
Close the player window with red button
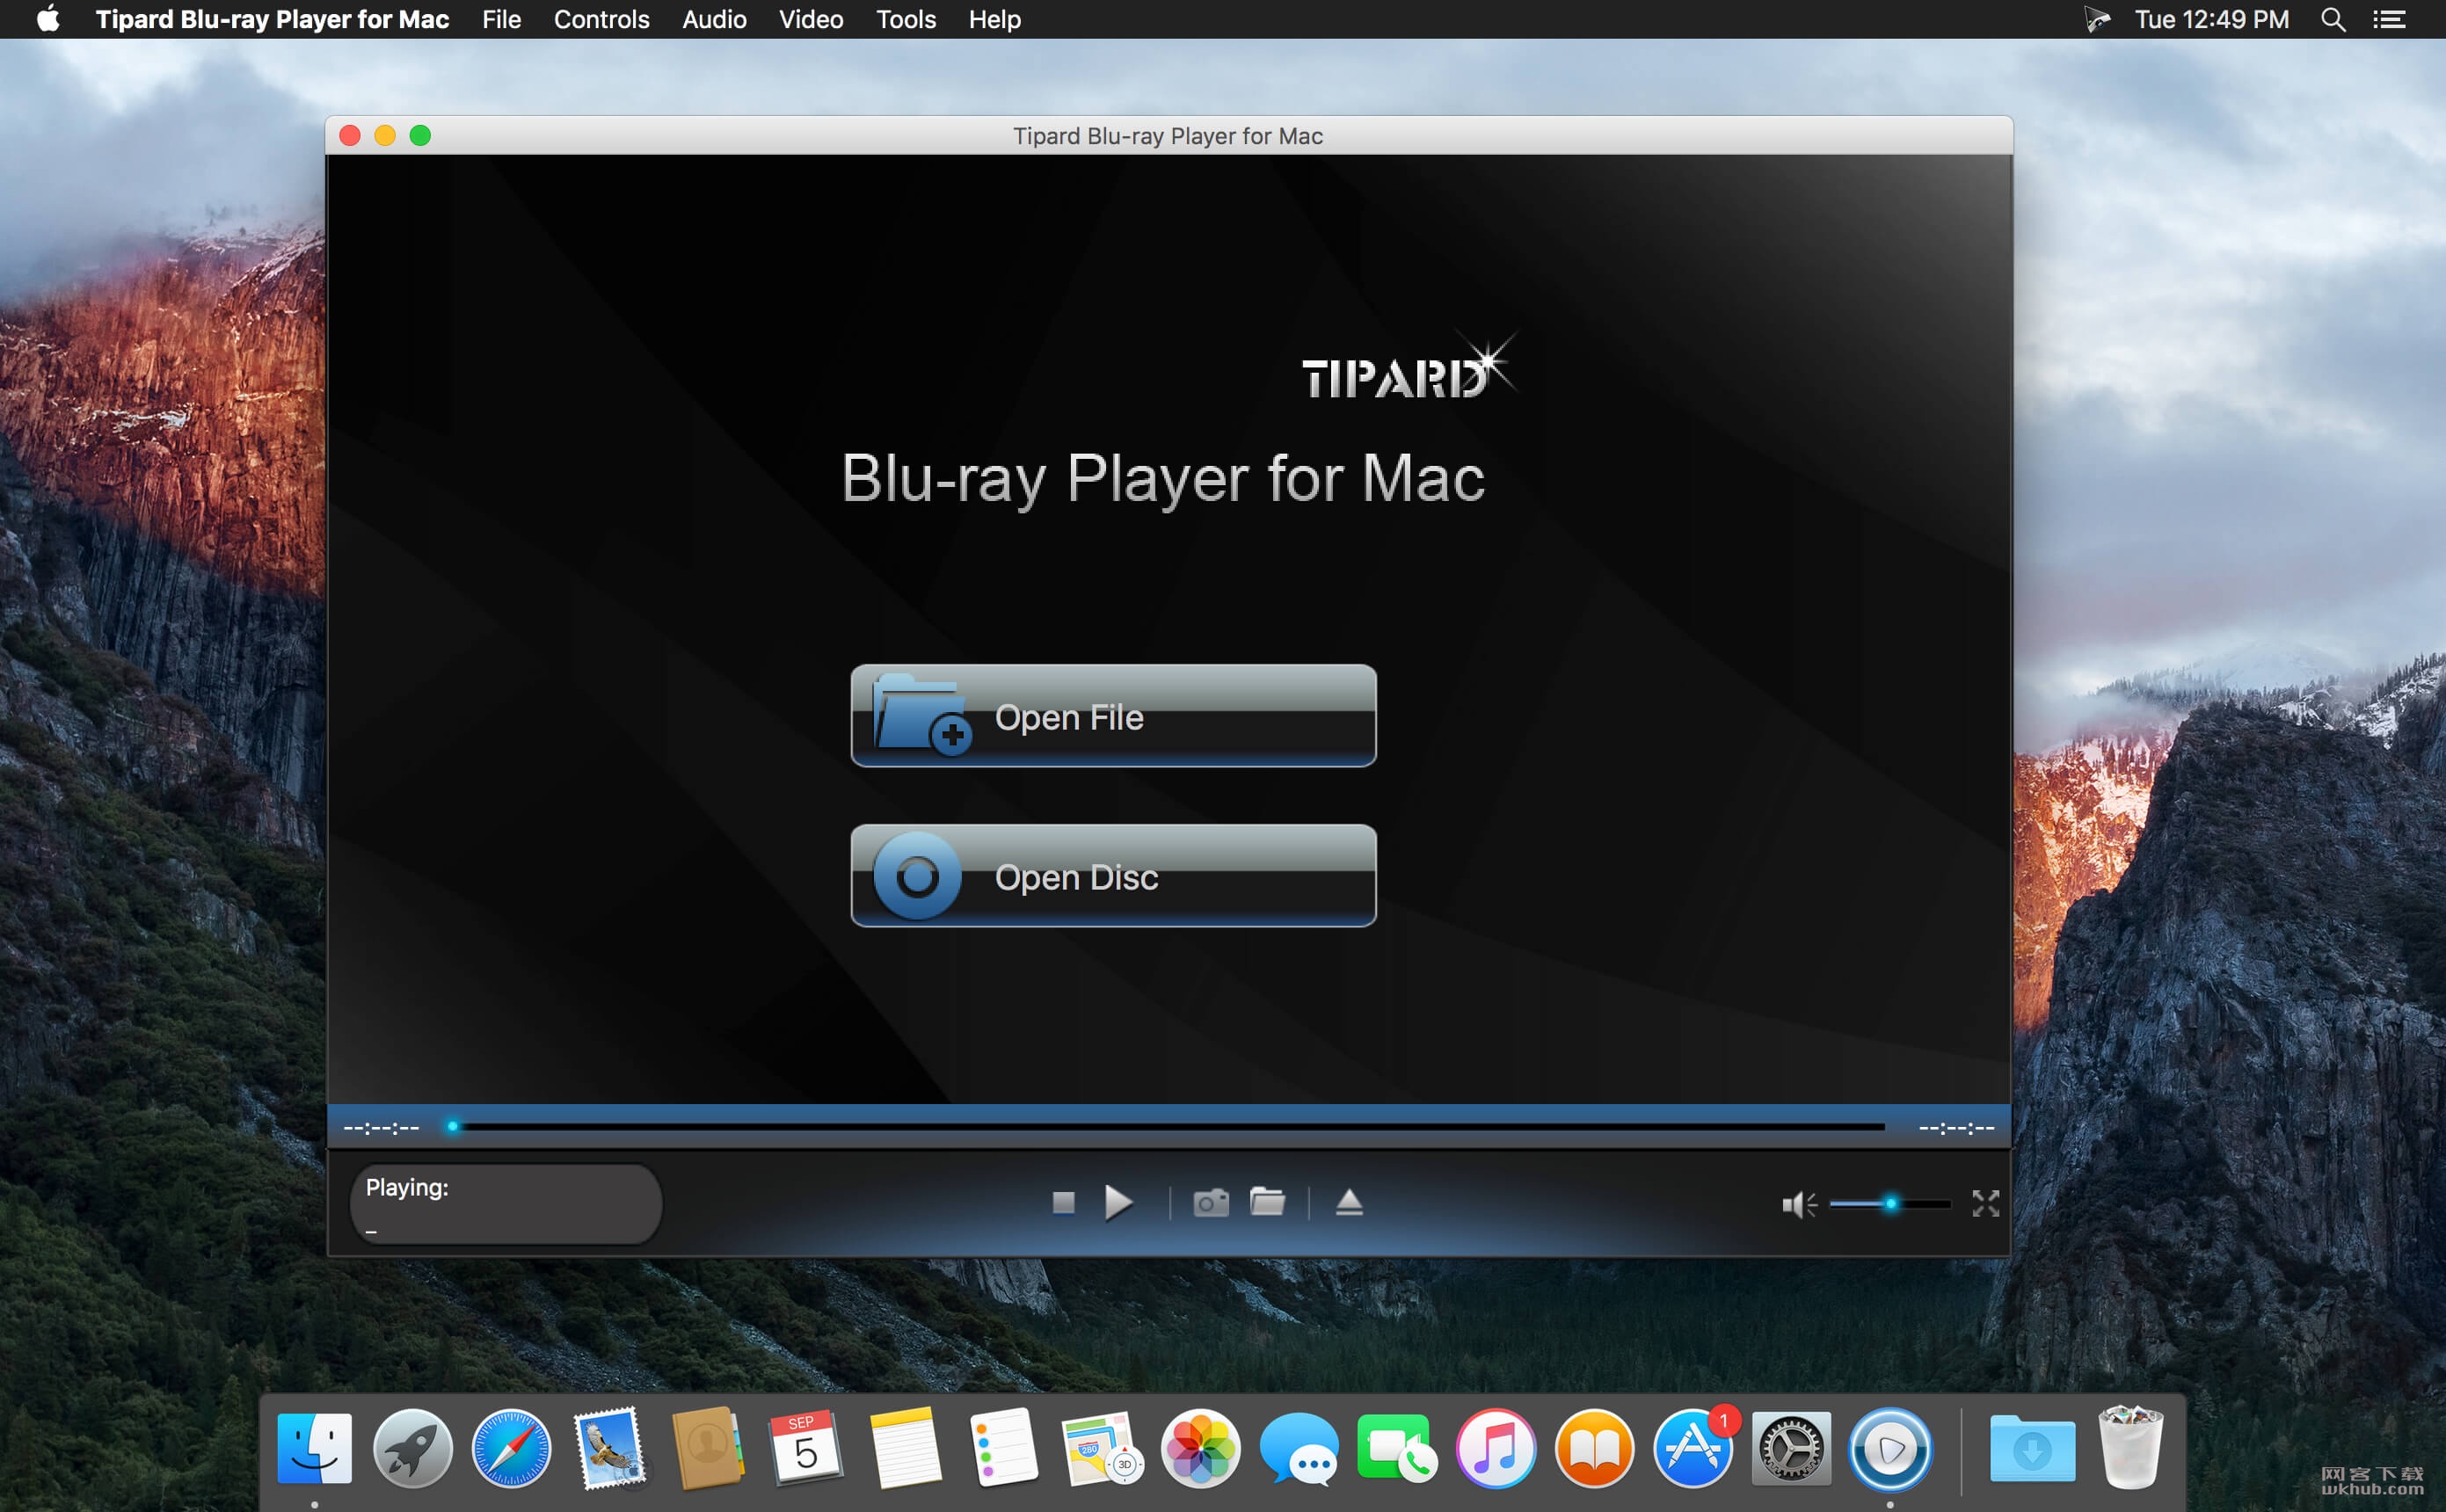click(350, 135)
